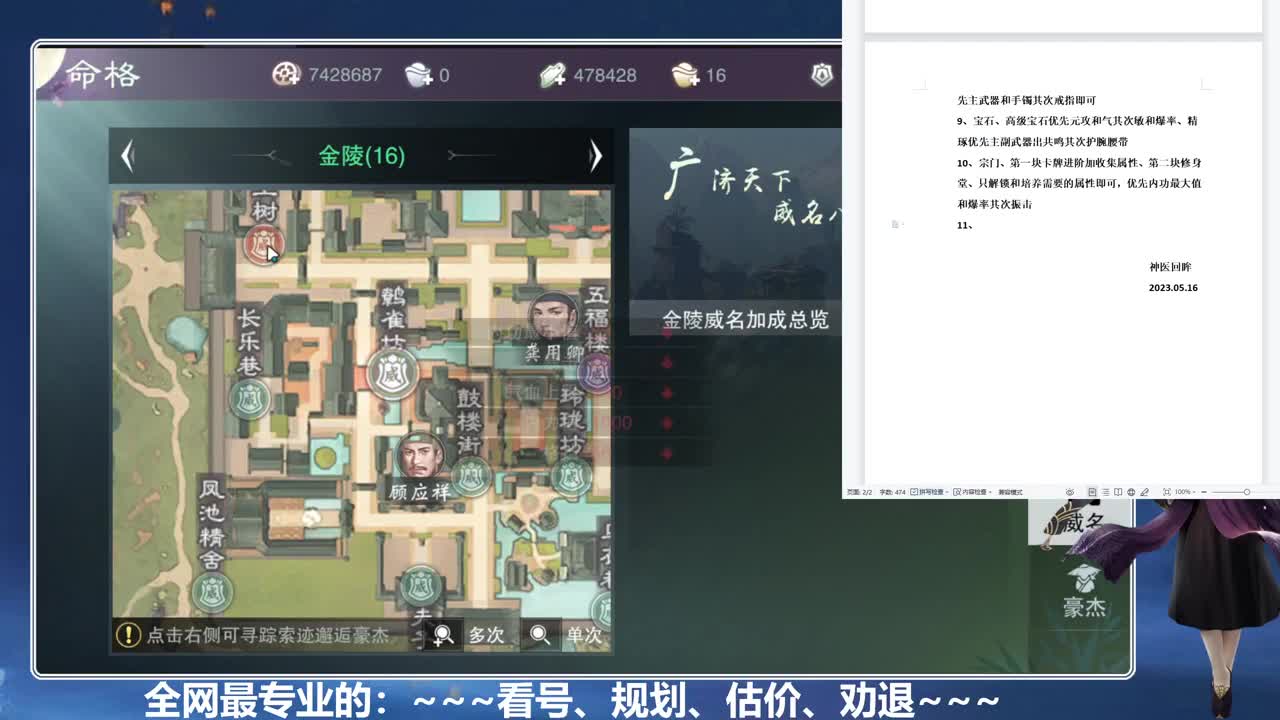Open the 100% zoom dropdown in document

click(x=1185, y=492)
